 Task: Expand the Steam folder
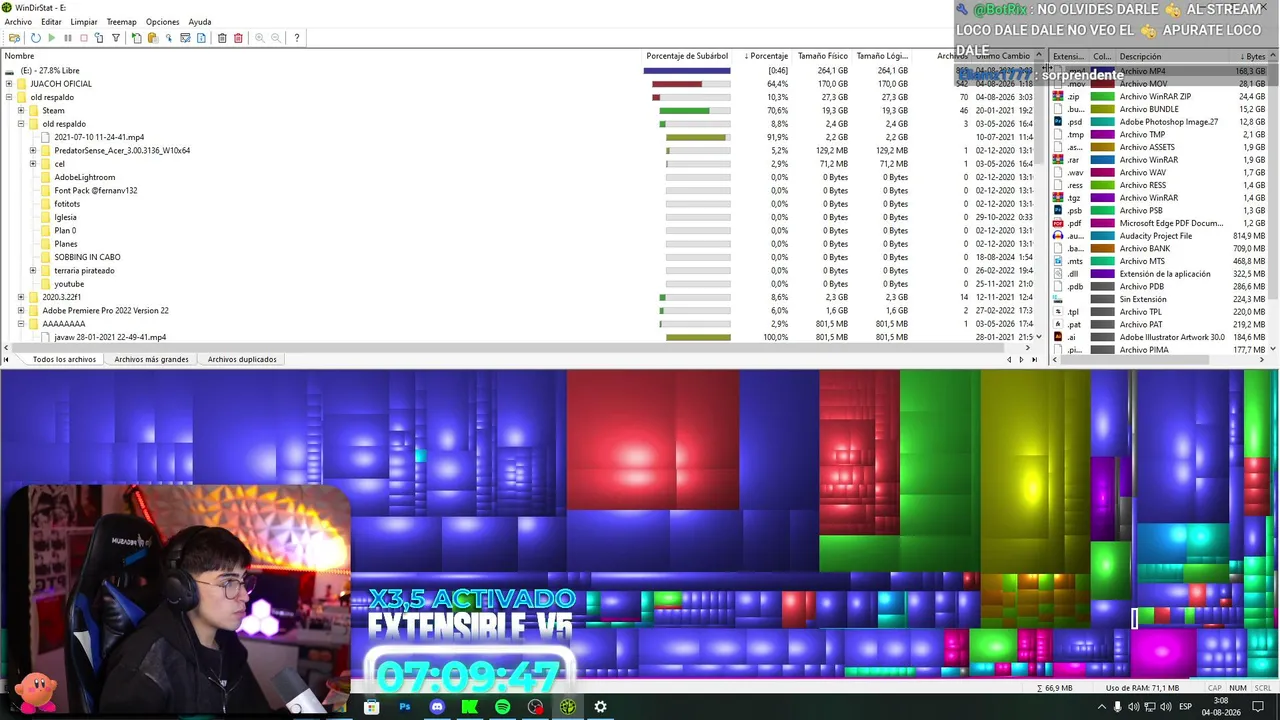coord(21,110)
